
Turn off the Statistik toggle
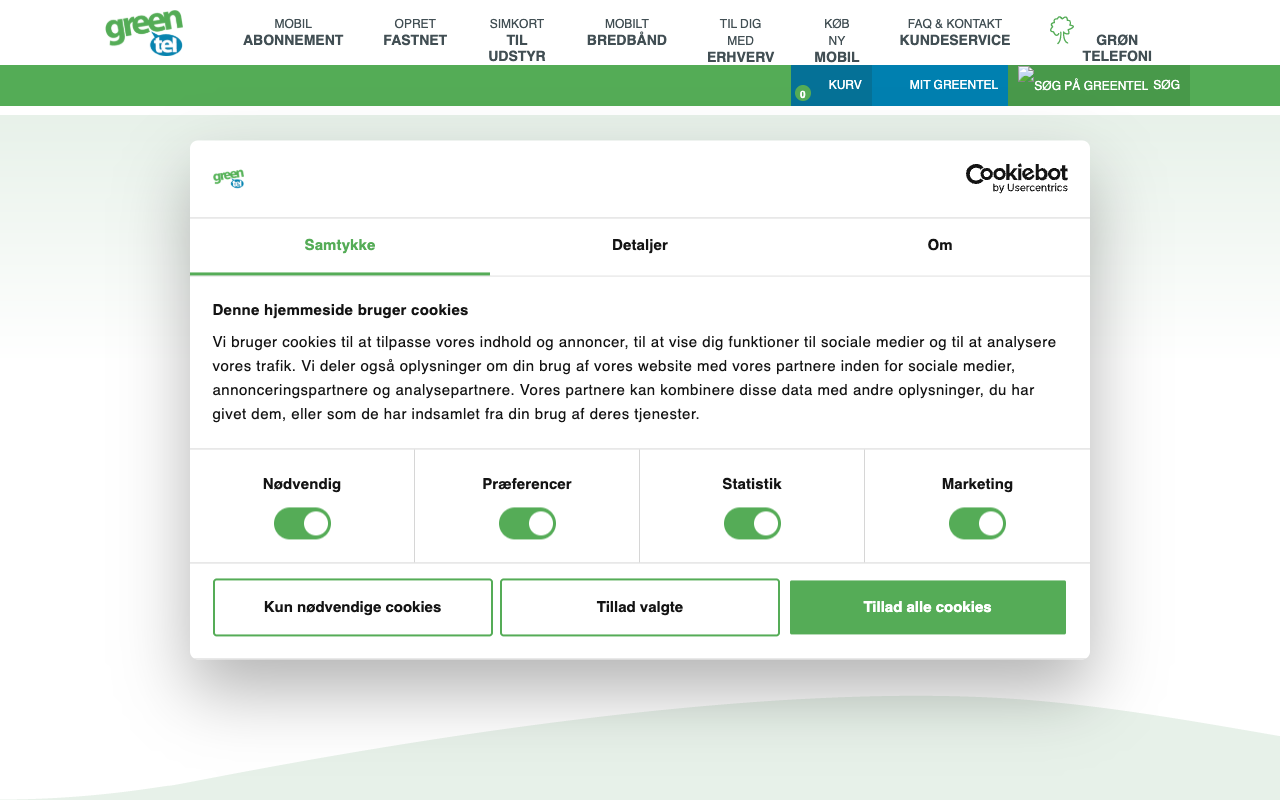(752, 523)
